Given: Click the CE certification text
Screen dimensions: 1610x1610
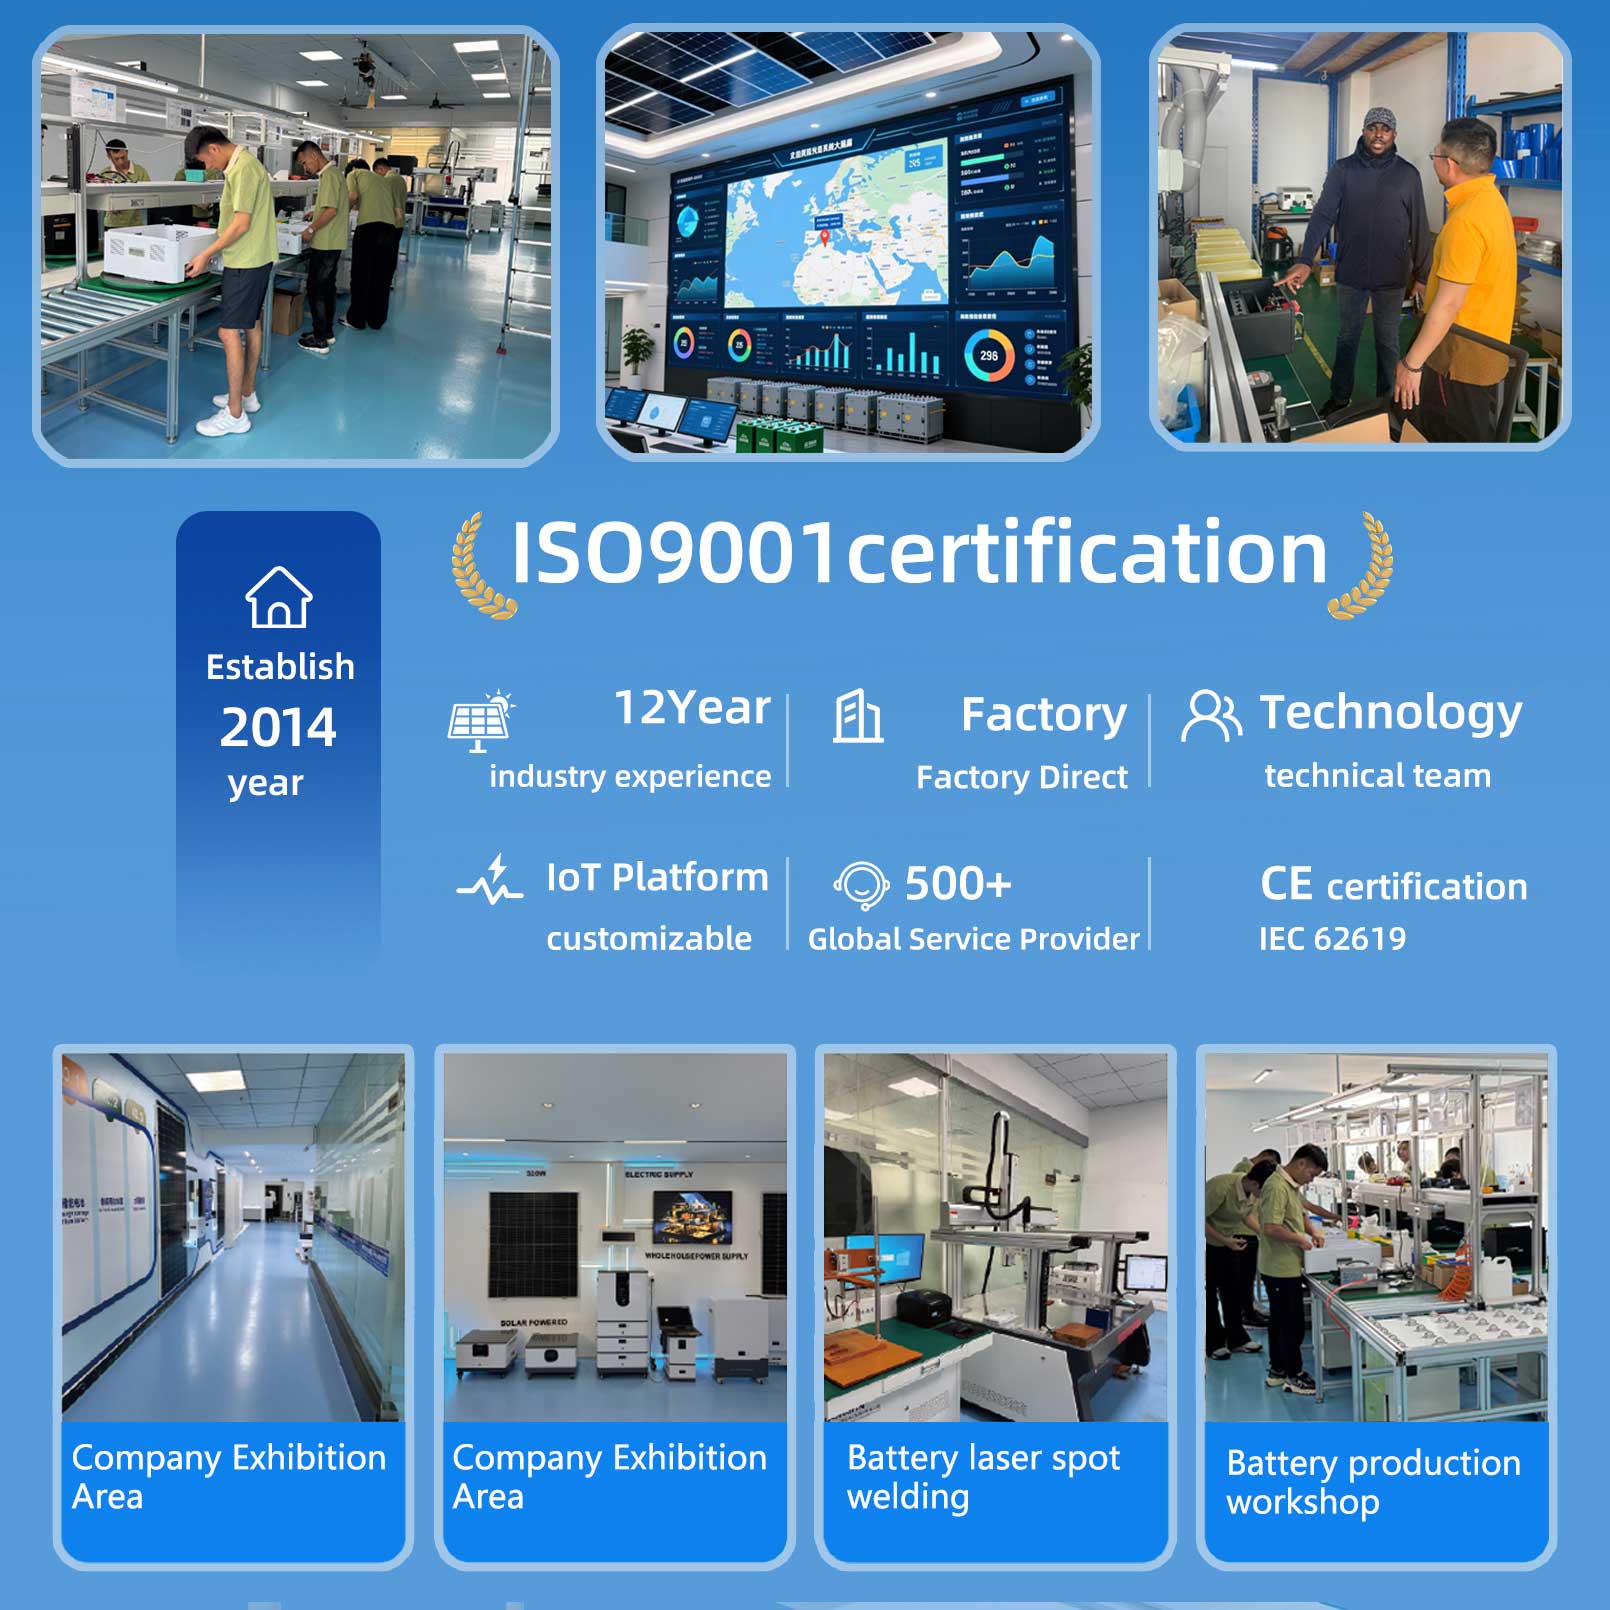Looking at the screenshot, I should (x=1393, y=885).
